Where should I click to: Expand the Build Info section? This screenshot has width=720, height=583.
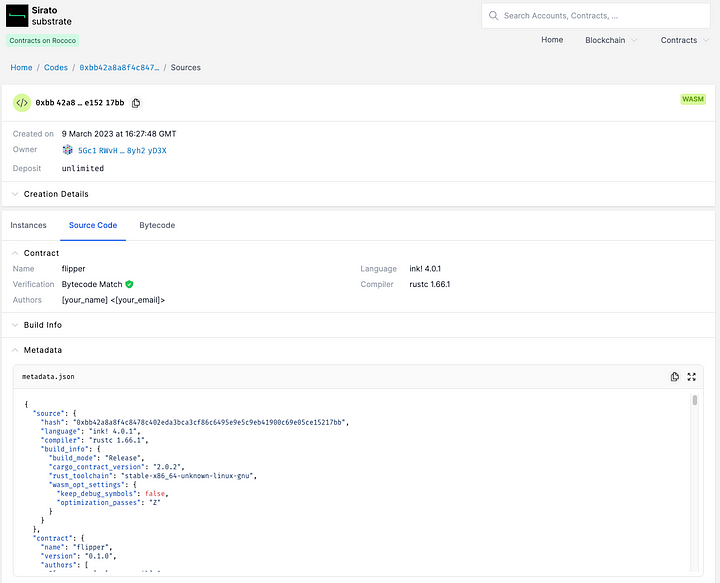click(16, 325)
